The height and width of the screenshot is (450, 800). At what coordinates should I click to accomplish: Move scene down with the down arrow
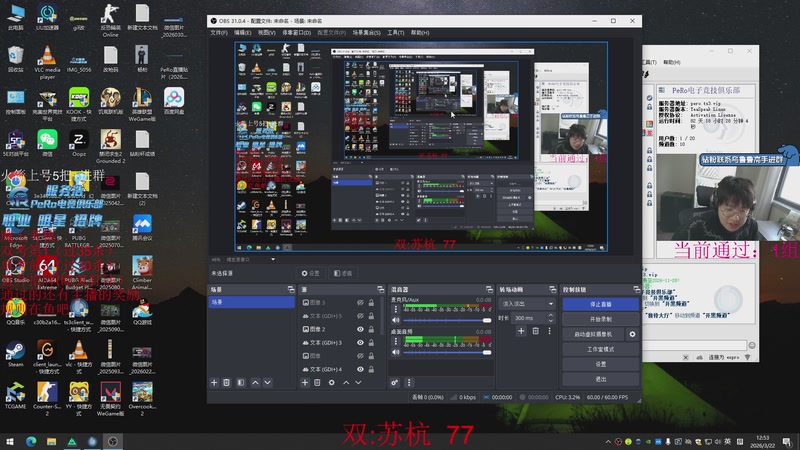click(267, 382)
